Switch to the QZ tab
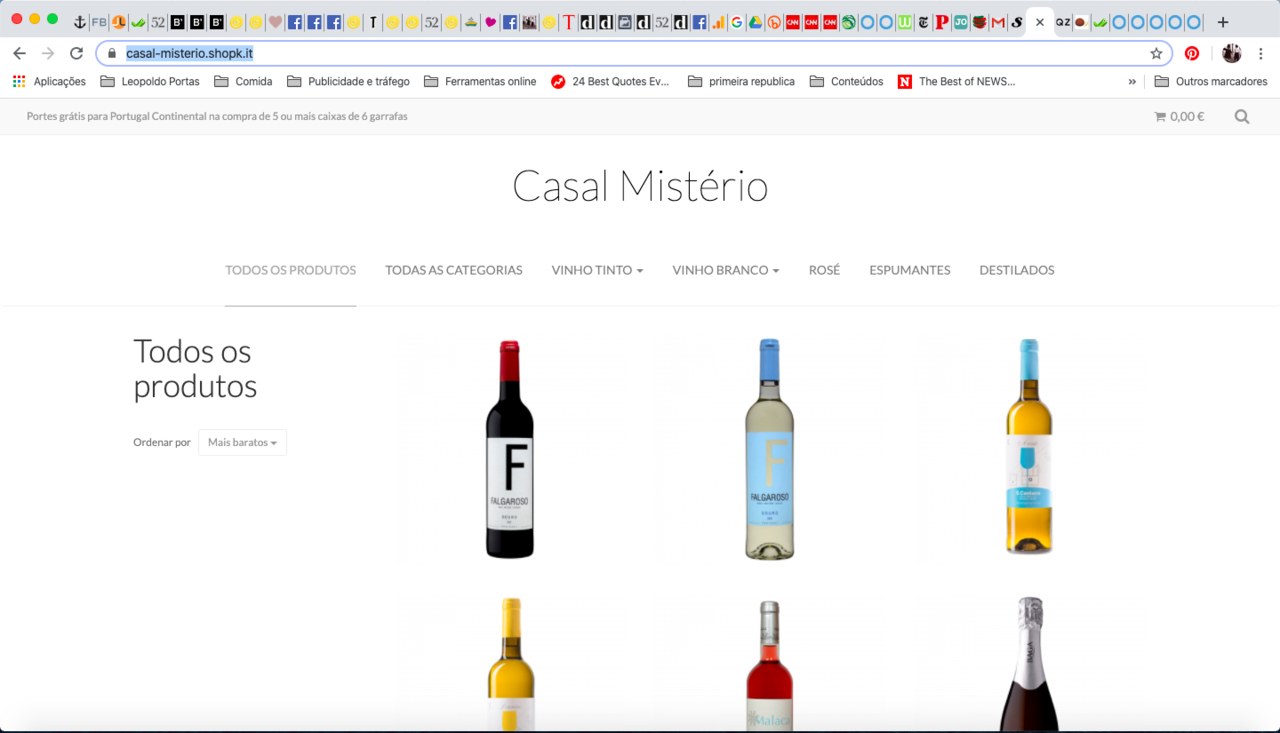Screen dimensions: 1280x733 [x=1063, y=22]
